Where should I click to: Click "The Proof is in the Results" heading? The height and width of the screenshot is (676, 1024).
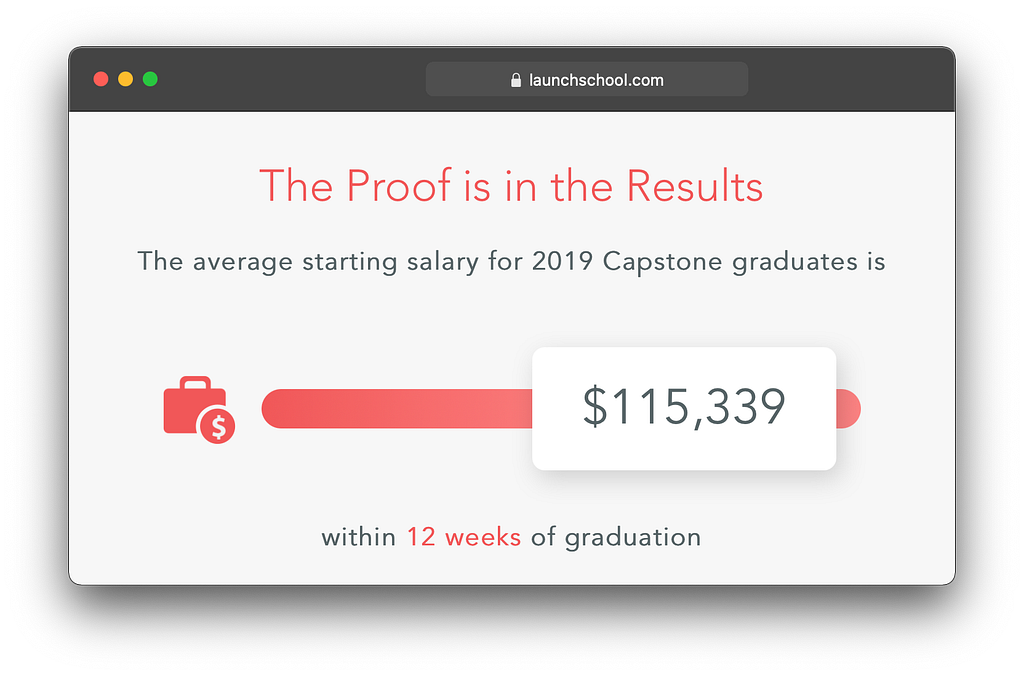pos(511,186)
